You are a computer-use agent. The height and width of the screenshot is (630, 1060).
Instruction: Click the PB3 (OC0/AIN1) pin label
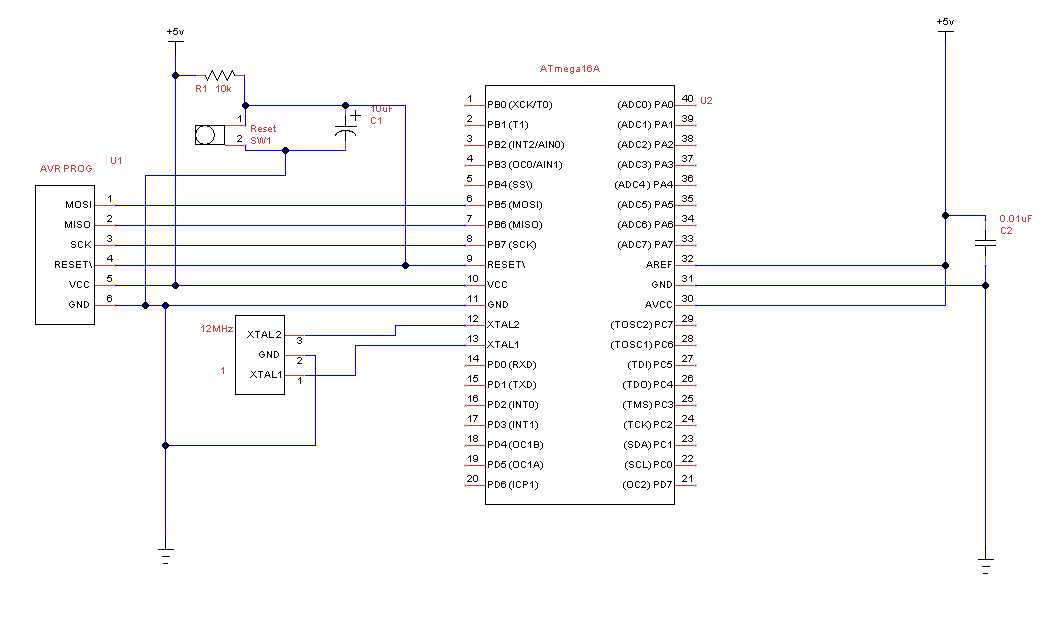click(x=525, y=164)
